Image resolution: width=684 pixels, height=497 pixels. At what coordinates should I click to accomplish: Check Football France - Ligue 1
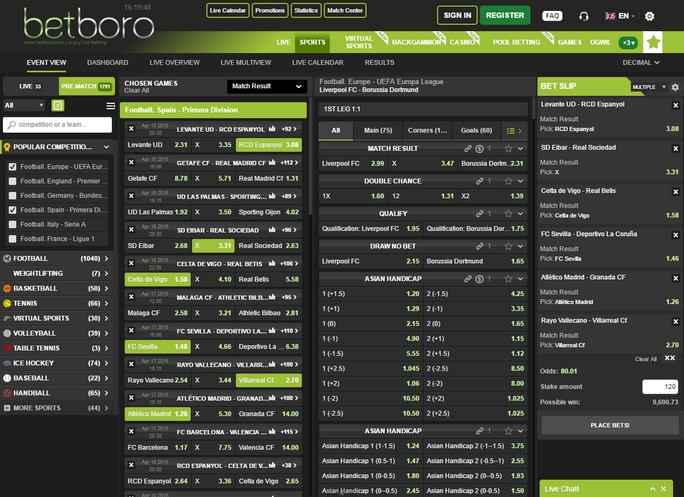pyautogui.click(x=13, y=239)
